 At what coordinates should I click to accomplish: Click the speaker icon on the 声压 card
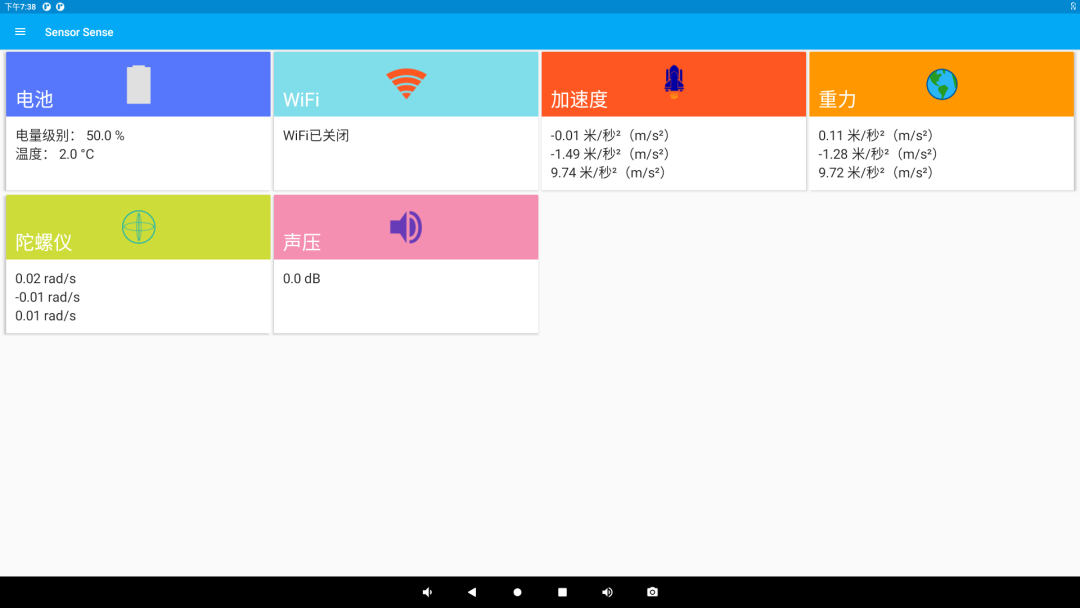(405, 226)
